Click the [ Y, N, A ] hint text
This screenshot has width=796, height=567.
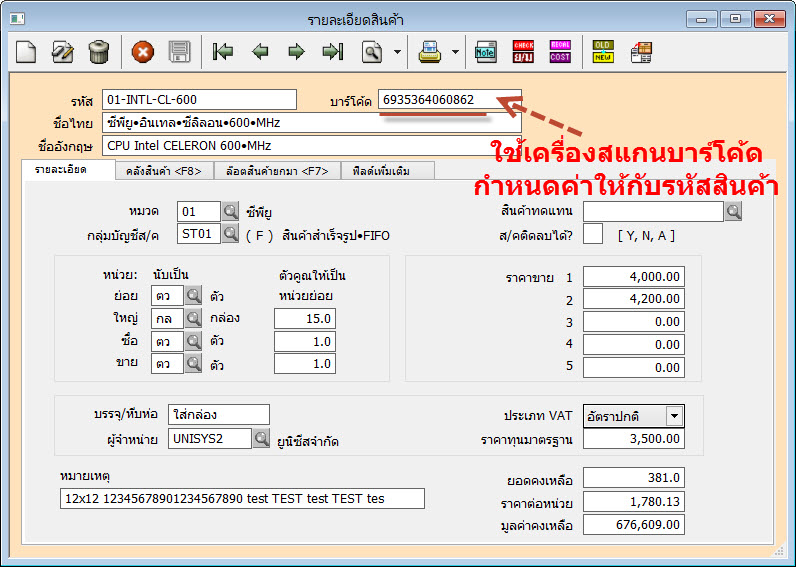click(x=646, y=236)
